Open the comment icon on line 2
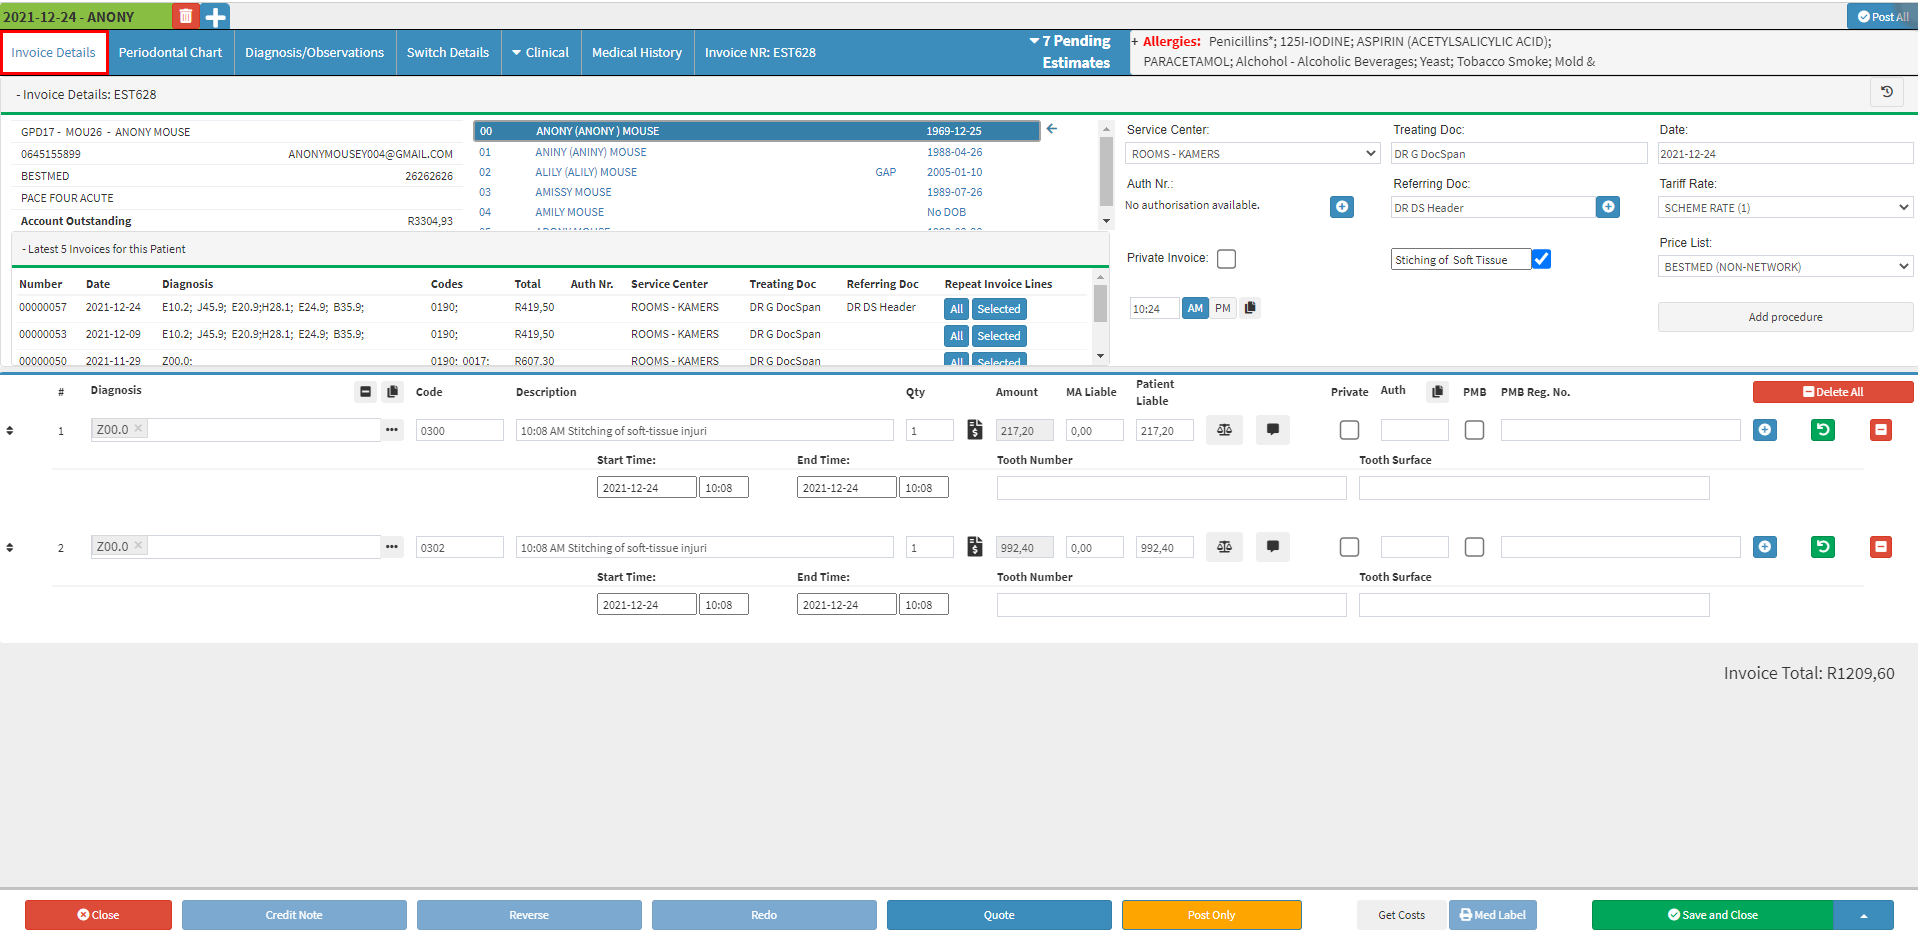Image resolution: width=1918 pixels, height=939 pixels. 1272,547
